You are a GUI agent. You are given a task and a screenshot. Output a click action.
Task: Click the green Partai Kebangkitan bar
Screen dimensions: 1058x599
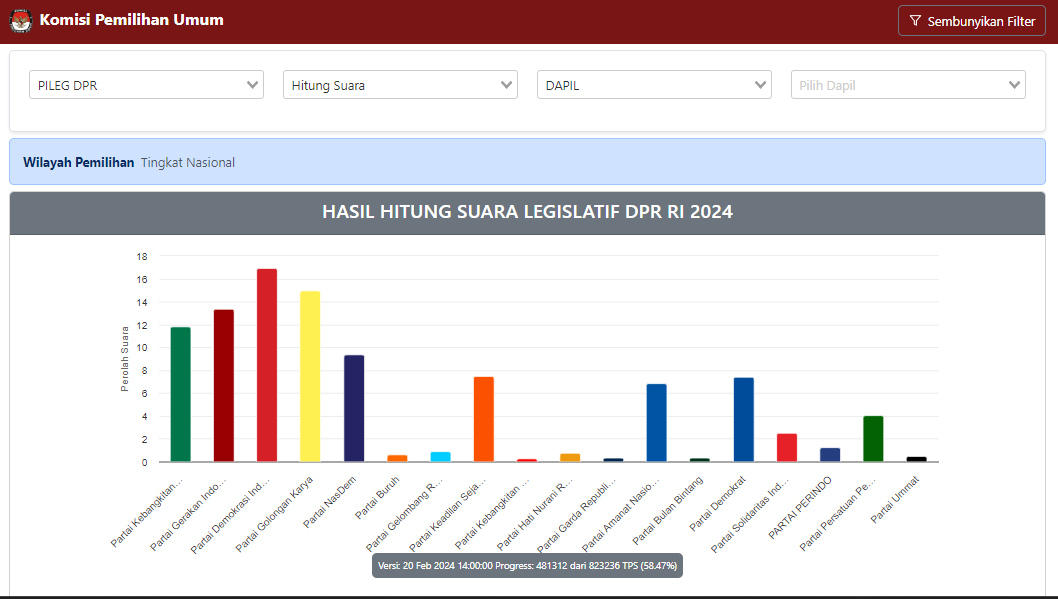click(x=180, y=395)
